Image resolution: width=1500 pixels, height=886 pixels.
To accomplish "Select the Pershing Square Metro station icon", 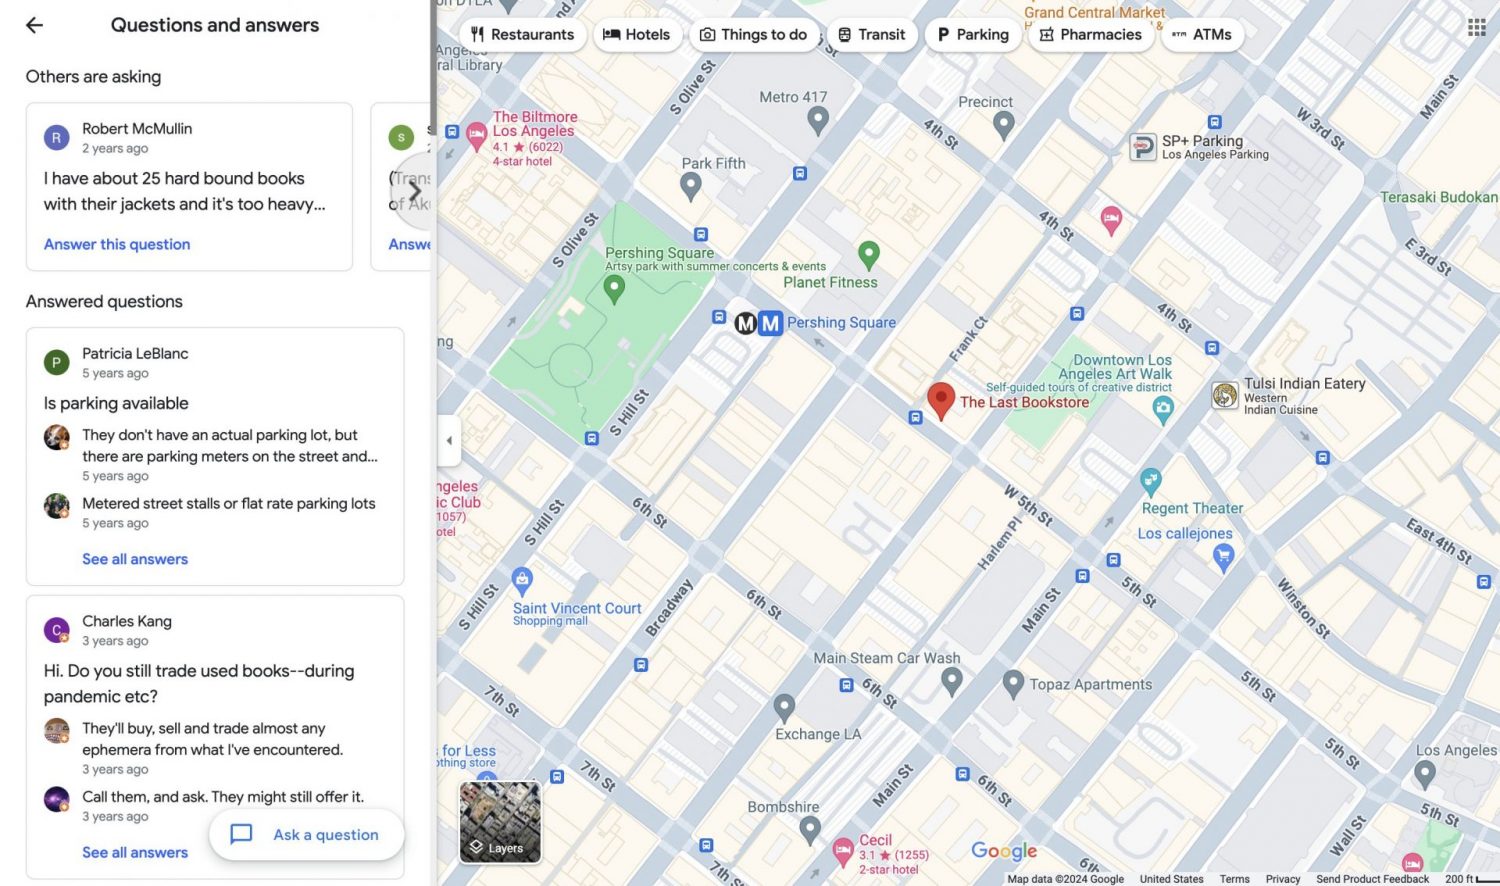I will pos(770,323).
